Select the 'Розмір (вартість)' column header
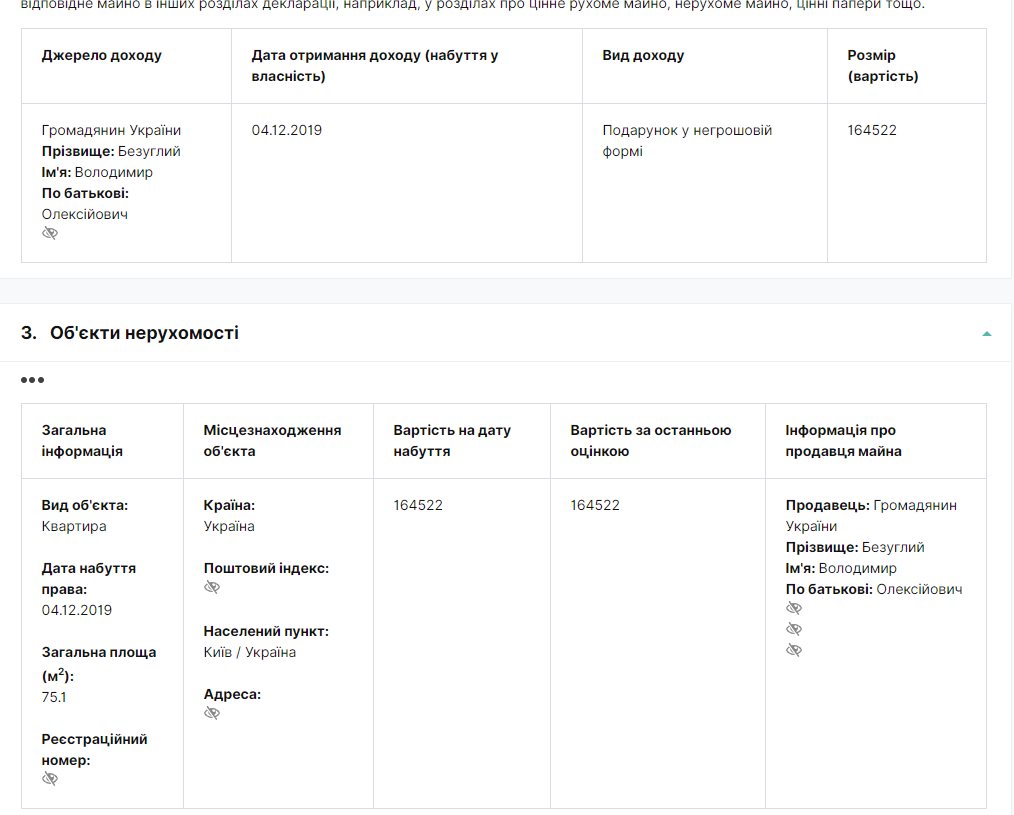The height and width of the screenshot is (815, 1014). point(882,66)
